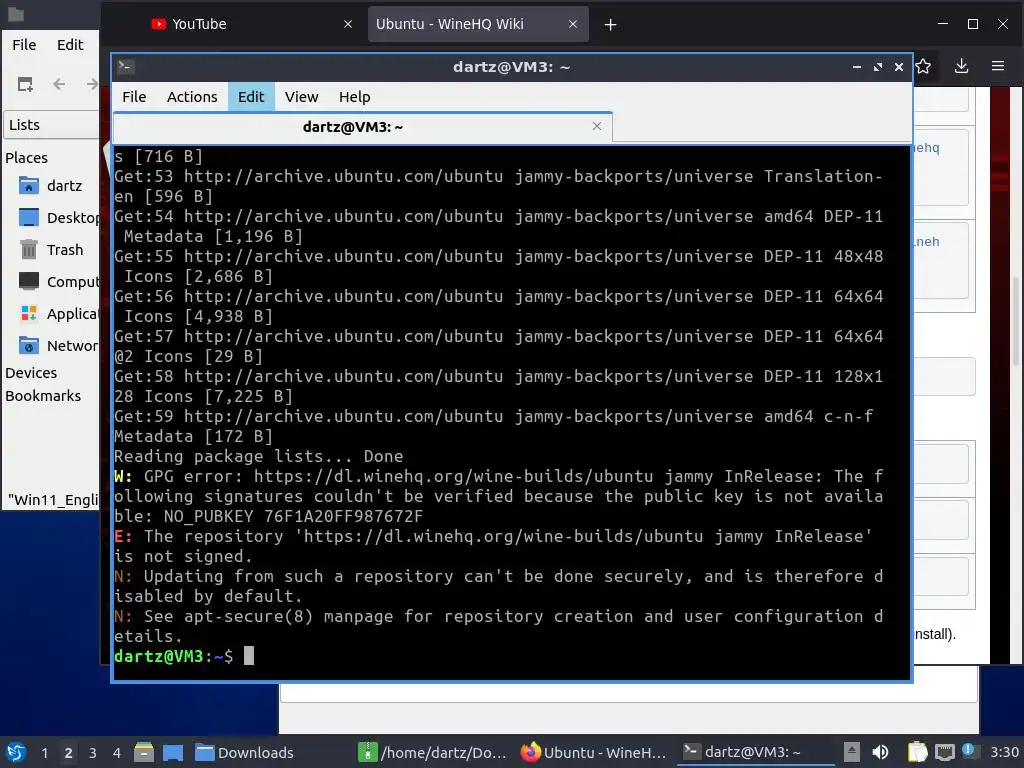Click the Bookmarks heading in sidebar
This screenshot has height=768, width=1024.
(43, 396)
